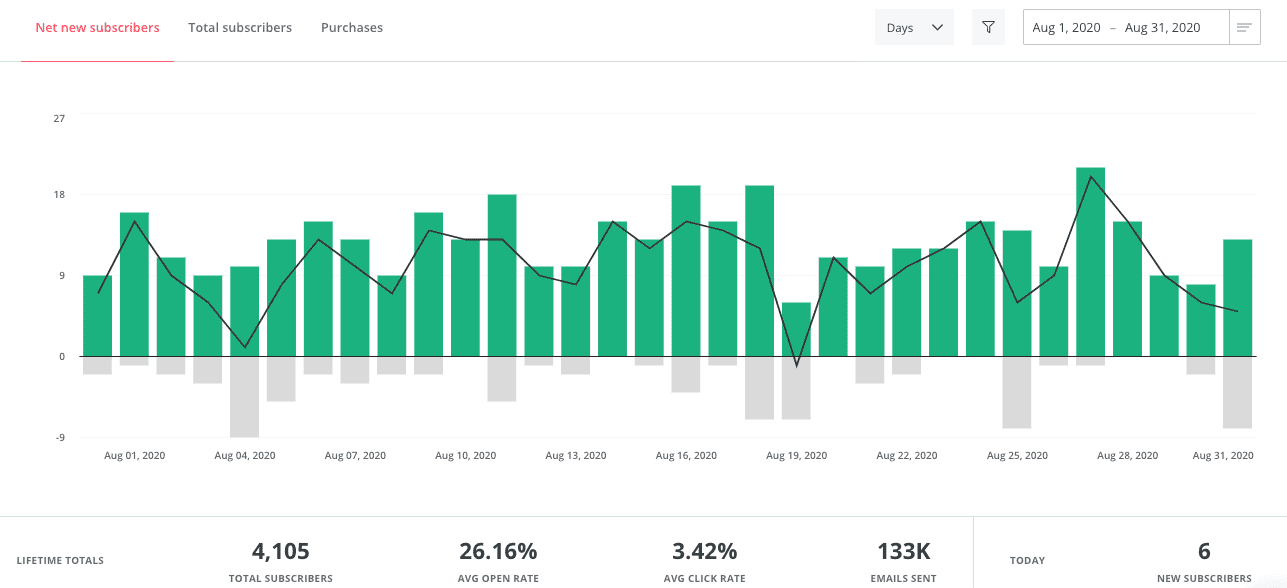Image resolution: width=1287 pixels, height=588 pixels.
Task: Click the 4,105 total subscribers figure
Action: pyautogui.click(x=280, y=551)
